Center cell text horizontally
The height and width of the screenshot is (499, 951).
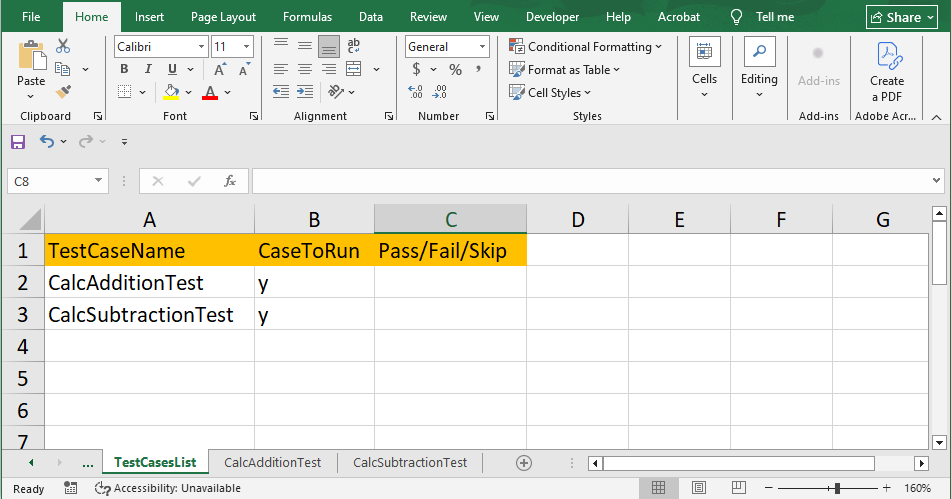(305, 69)
